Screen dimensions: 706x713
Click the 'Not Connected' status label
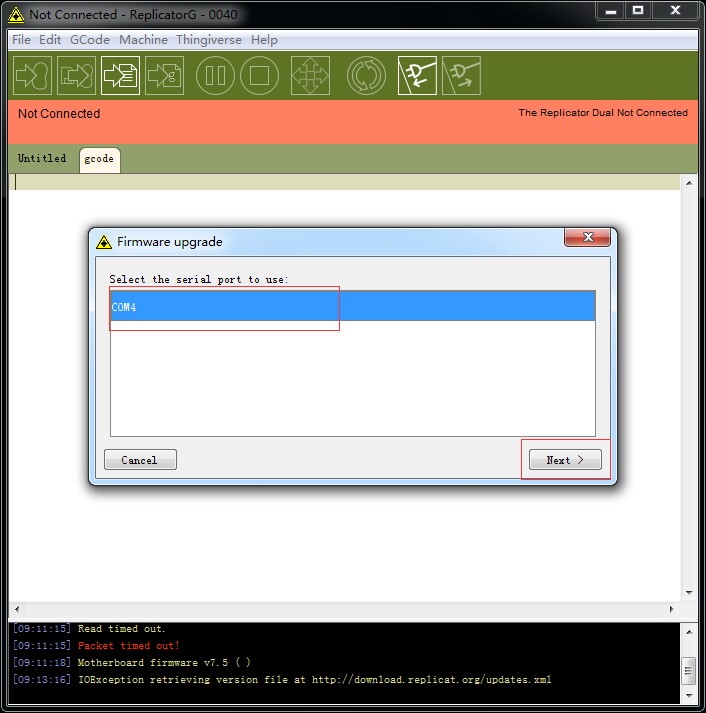click(59, 114)
